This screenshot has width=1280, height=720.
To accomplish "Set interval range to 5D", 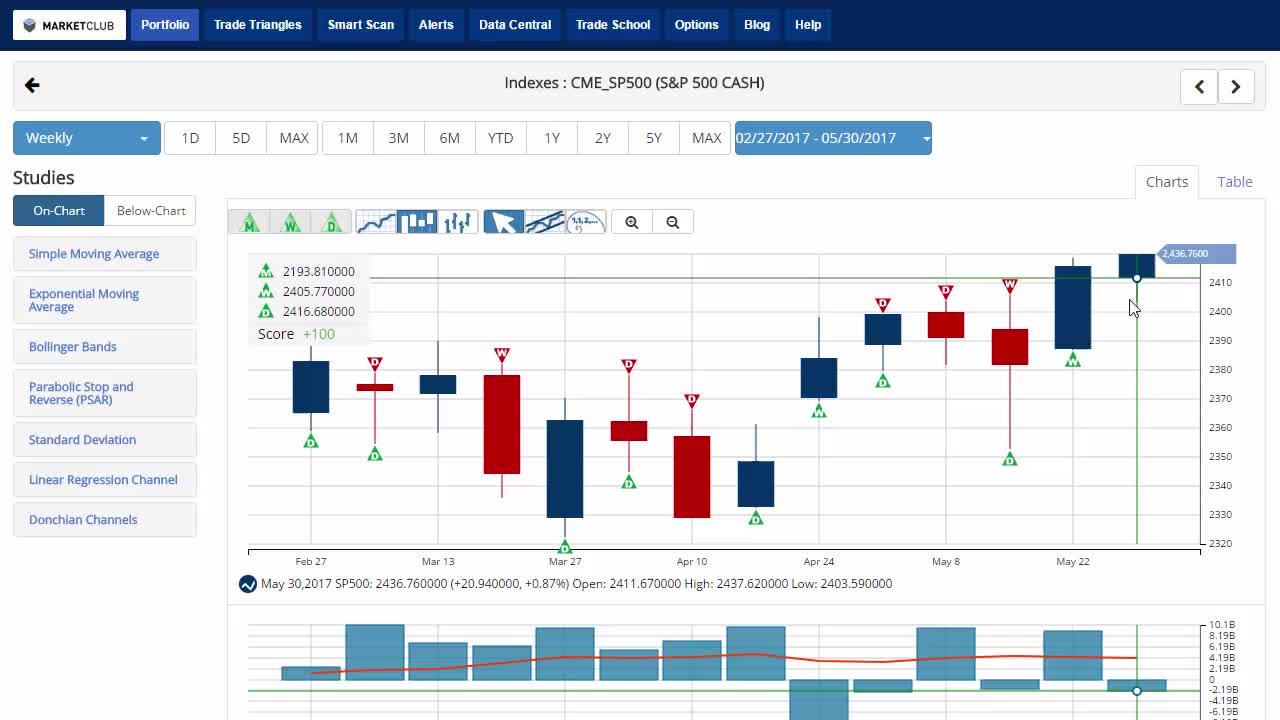I will pyautogui.click(x=241, y=138).
